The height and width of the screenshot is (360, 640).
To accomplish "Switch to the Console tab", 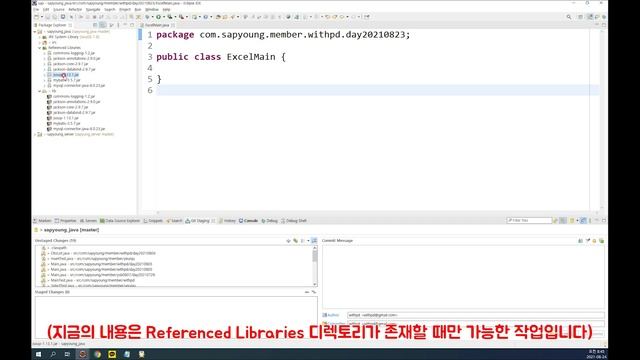I will point(249,221).
